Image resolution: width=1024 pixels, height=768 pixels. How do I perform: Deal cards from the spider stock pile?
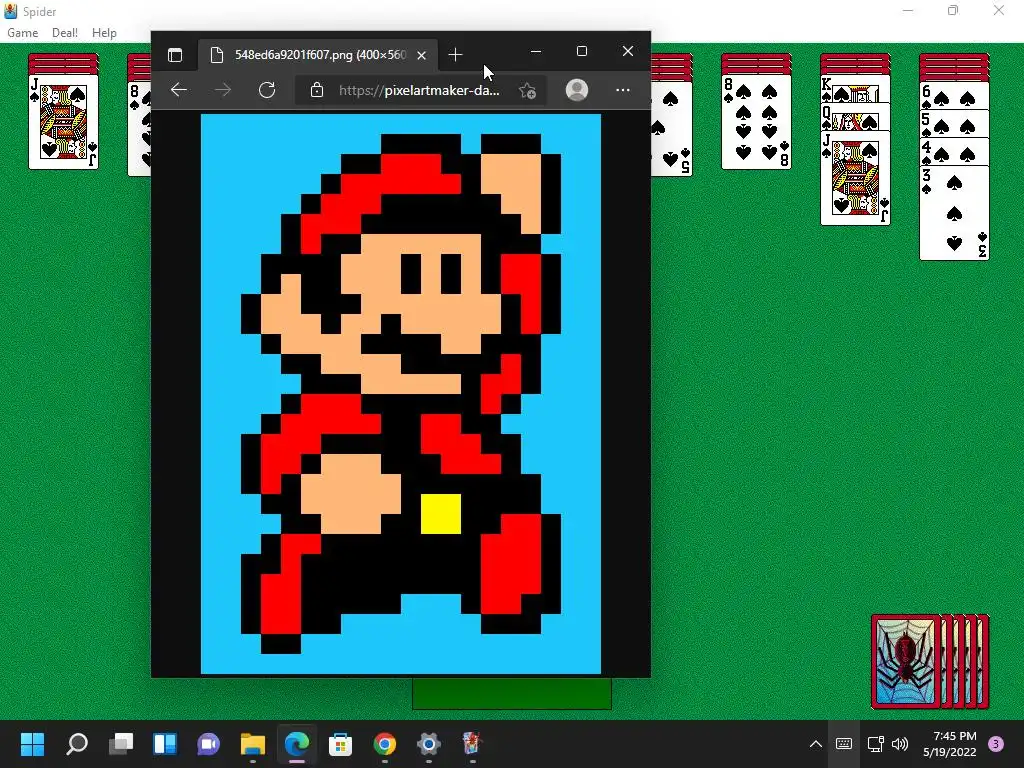(x=930, y=662)
